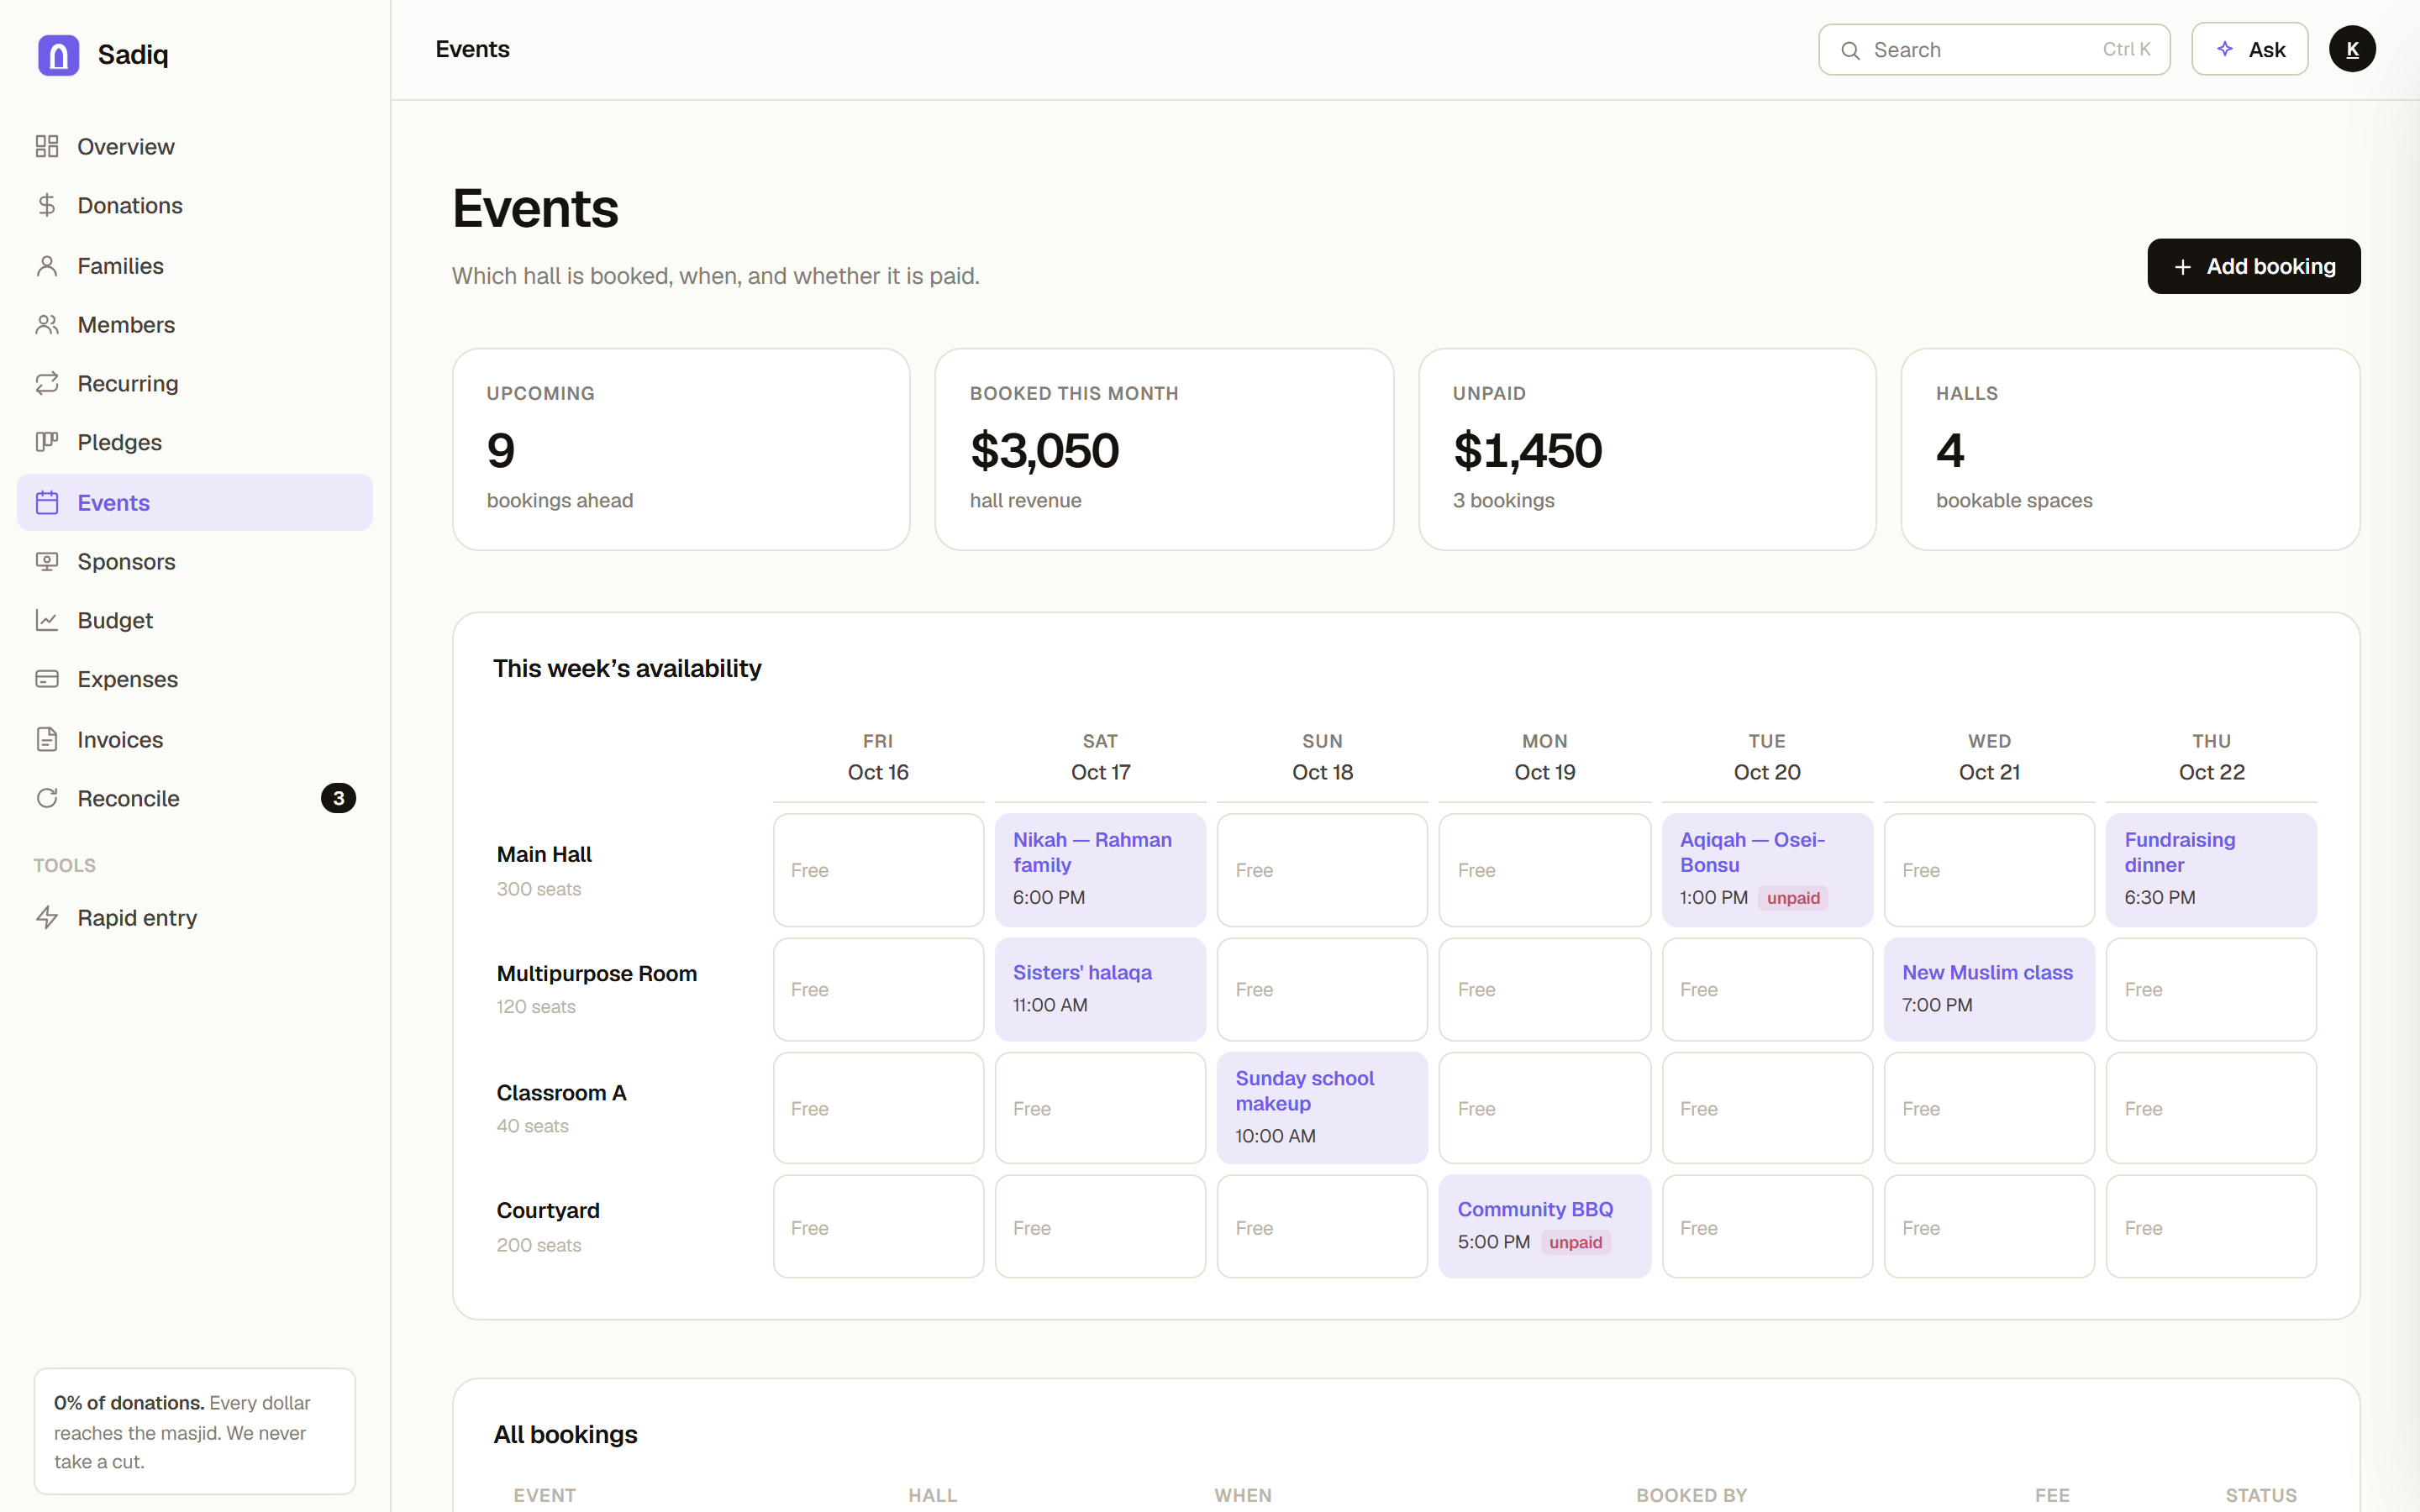This screenshot has width=2420, height=1512.
Task: Open the Sisters' halaqa booking
Action: tap(1100, 989)
